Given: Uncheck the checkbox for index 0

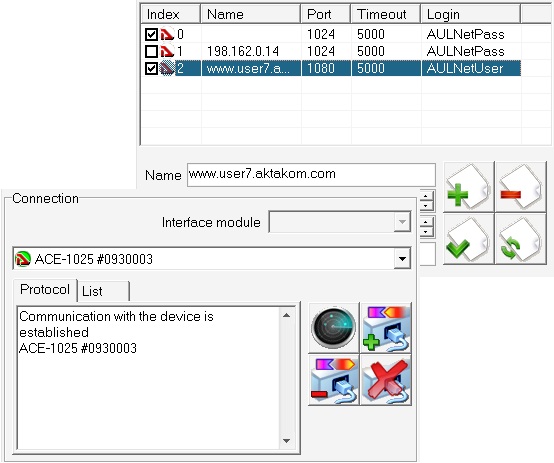Looking at the screenshot, I should pos(151,34).
